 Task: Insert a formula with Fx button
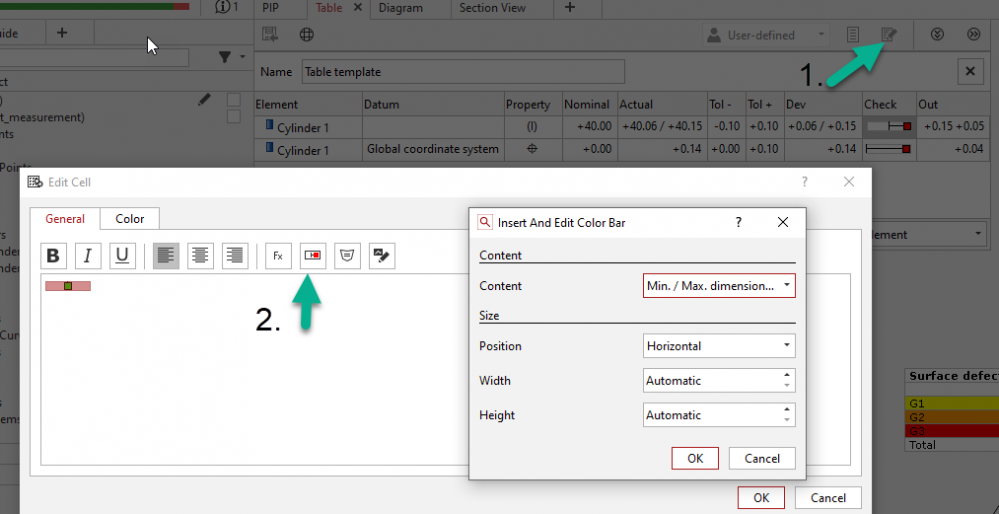tap(278, 256)
